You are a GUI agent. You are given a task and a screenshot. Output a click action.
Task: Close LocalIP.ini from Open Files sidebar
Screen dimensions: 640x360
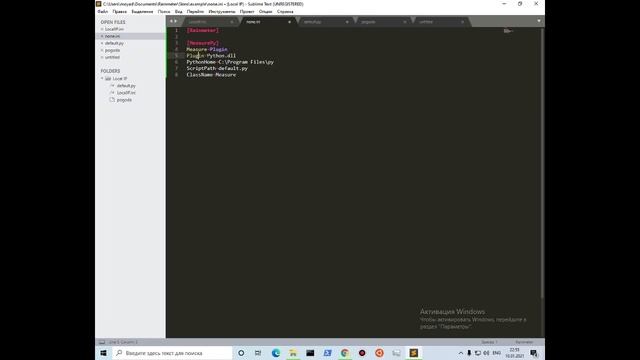(x=102, y=29)
